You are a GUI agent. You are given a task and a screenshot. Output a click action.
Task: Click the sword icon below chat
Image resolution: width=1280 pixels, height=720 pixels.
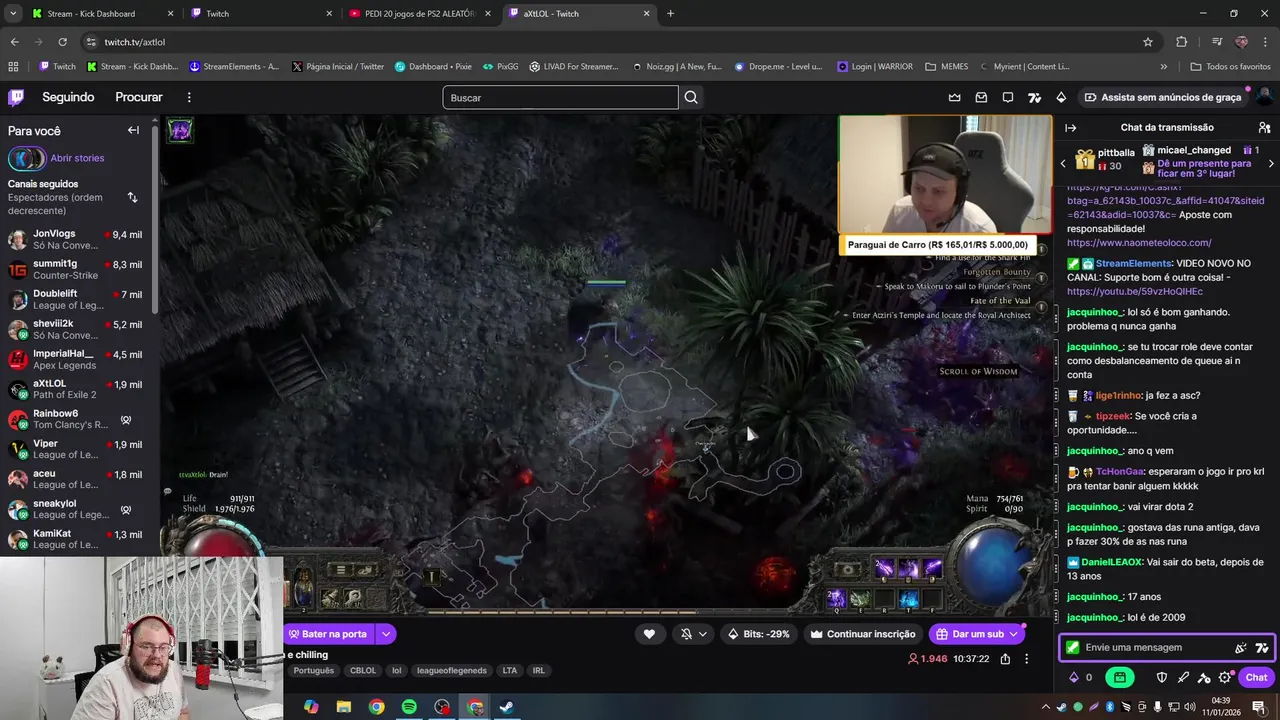point(1183,677)
